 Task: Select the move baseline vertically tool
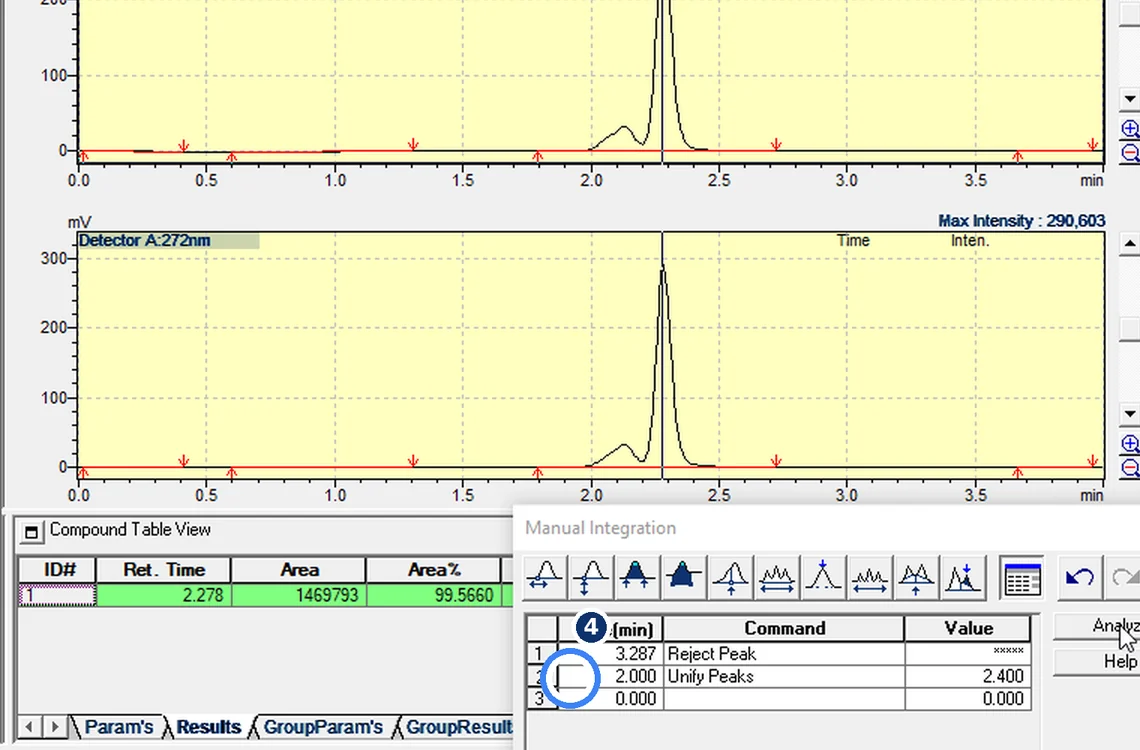(592, 578)
